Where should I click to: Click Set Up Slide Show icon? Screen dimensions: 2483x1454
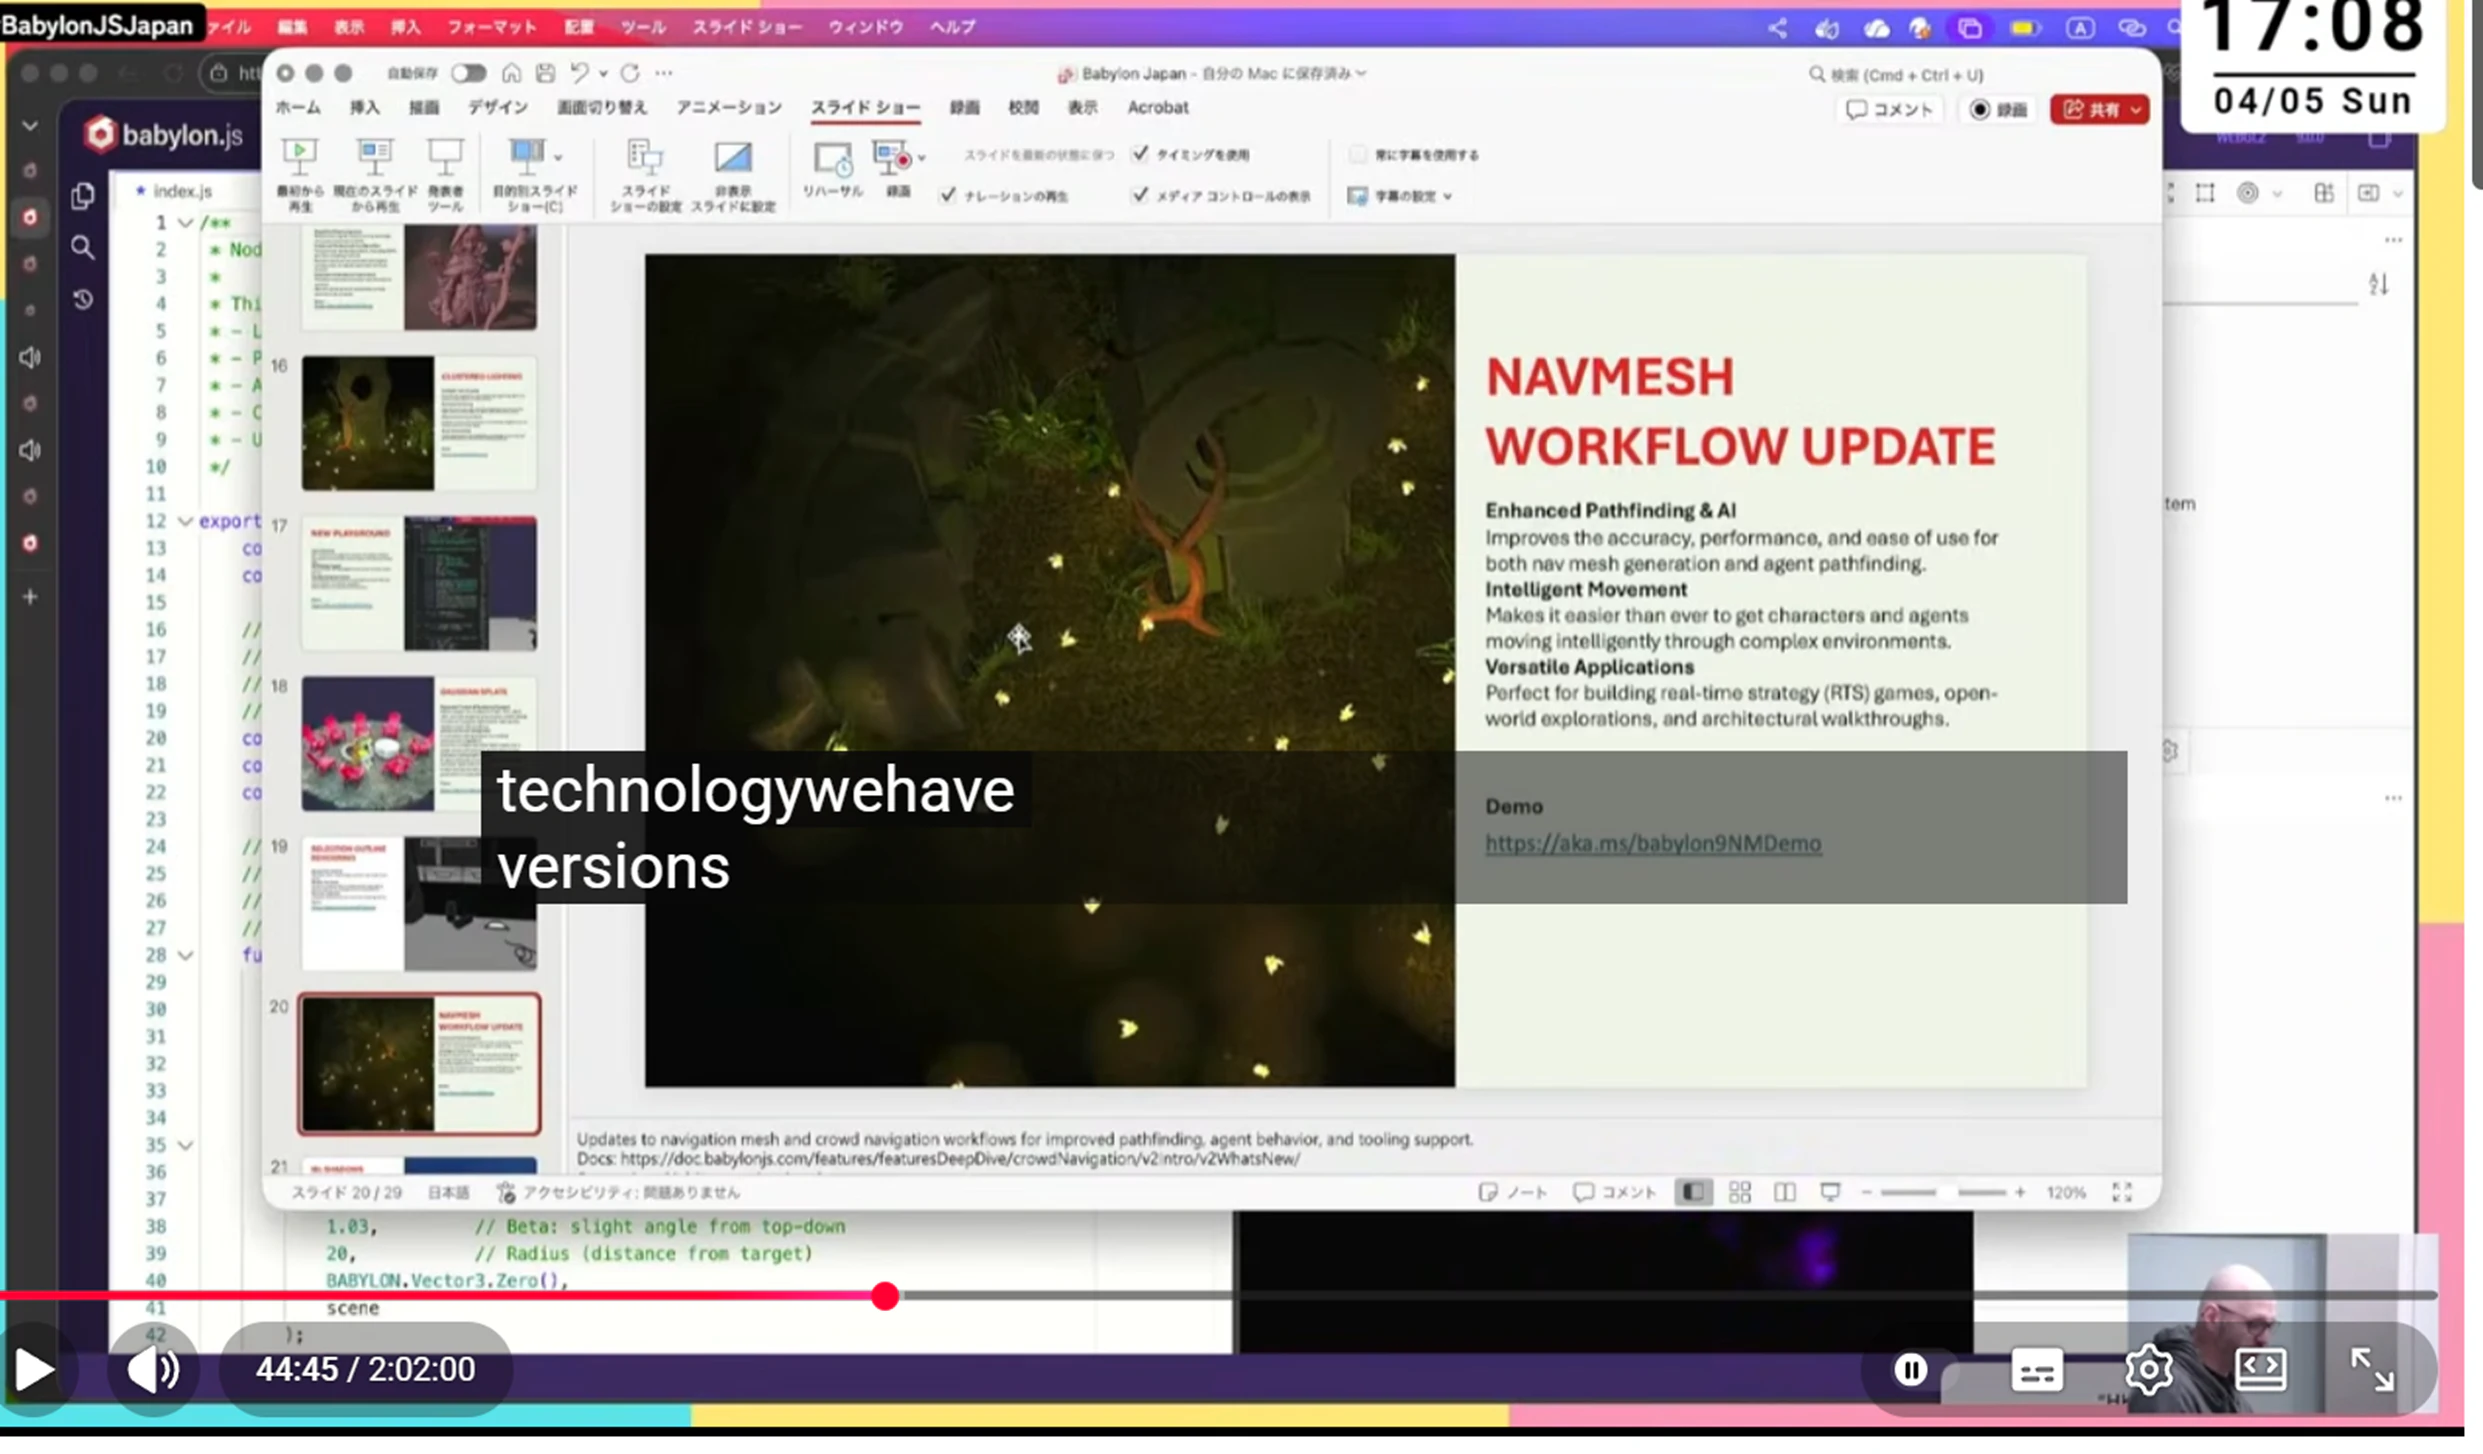pos(645,157)
